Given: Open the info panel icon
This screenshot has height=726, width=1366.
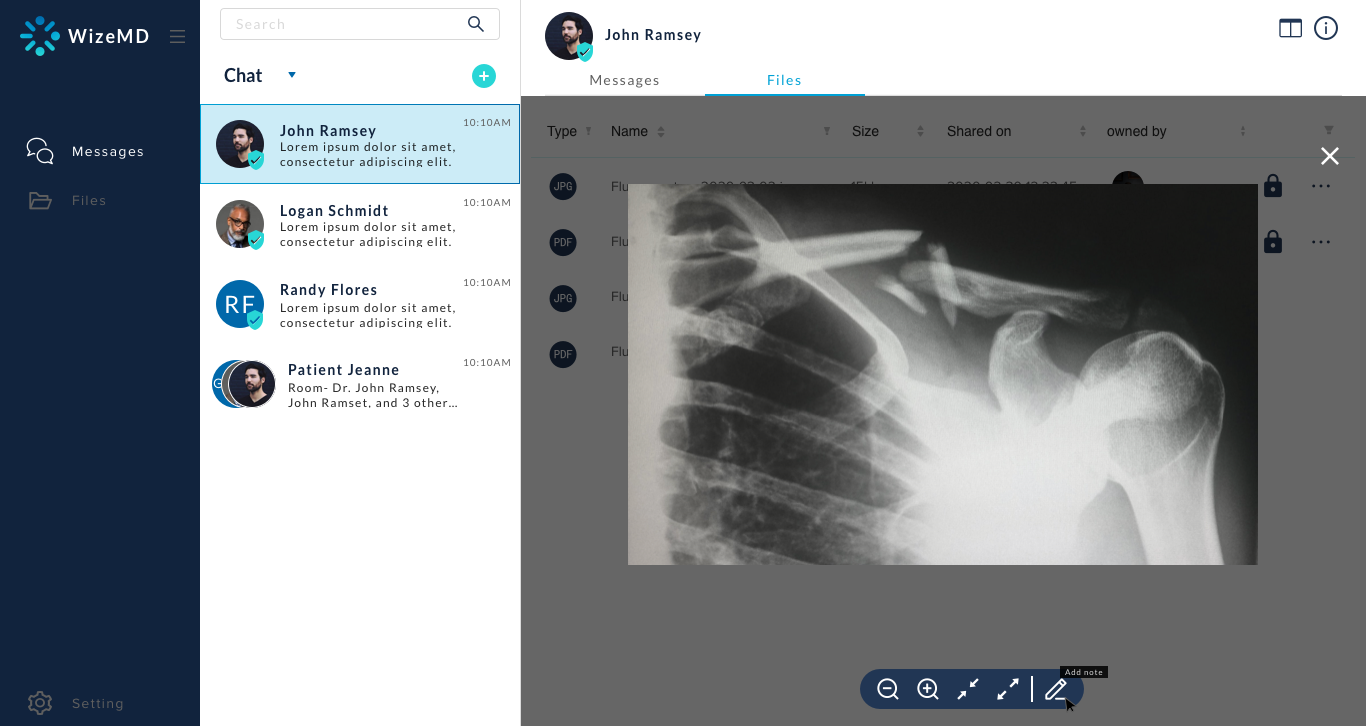Looking at the screenshot, I should click(x=1325, y=28).
